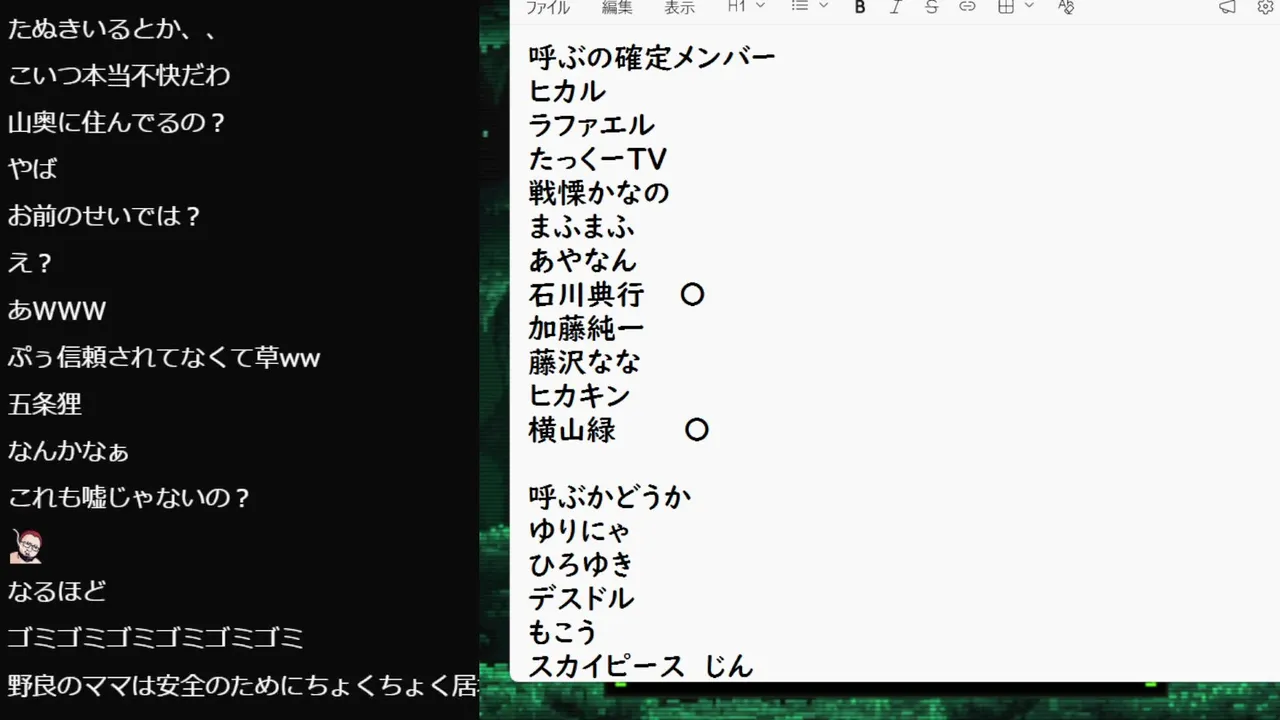Click the line ラファエル

tap(592, 125)
